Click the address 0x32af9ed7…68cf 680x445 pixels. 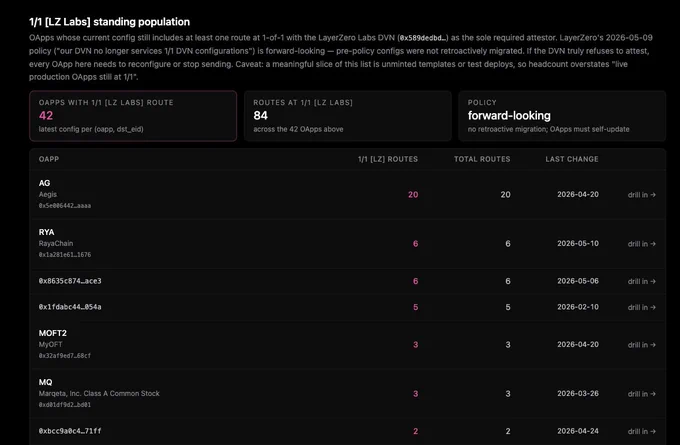coord(65,356)
